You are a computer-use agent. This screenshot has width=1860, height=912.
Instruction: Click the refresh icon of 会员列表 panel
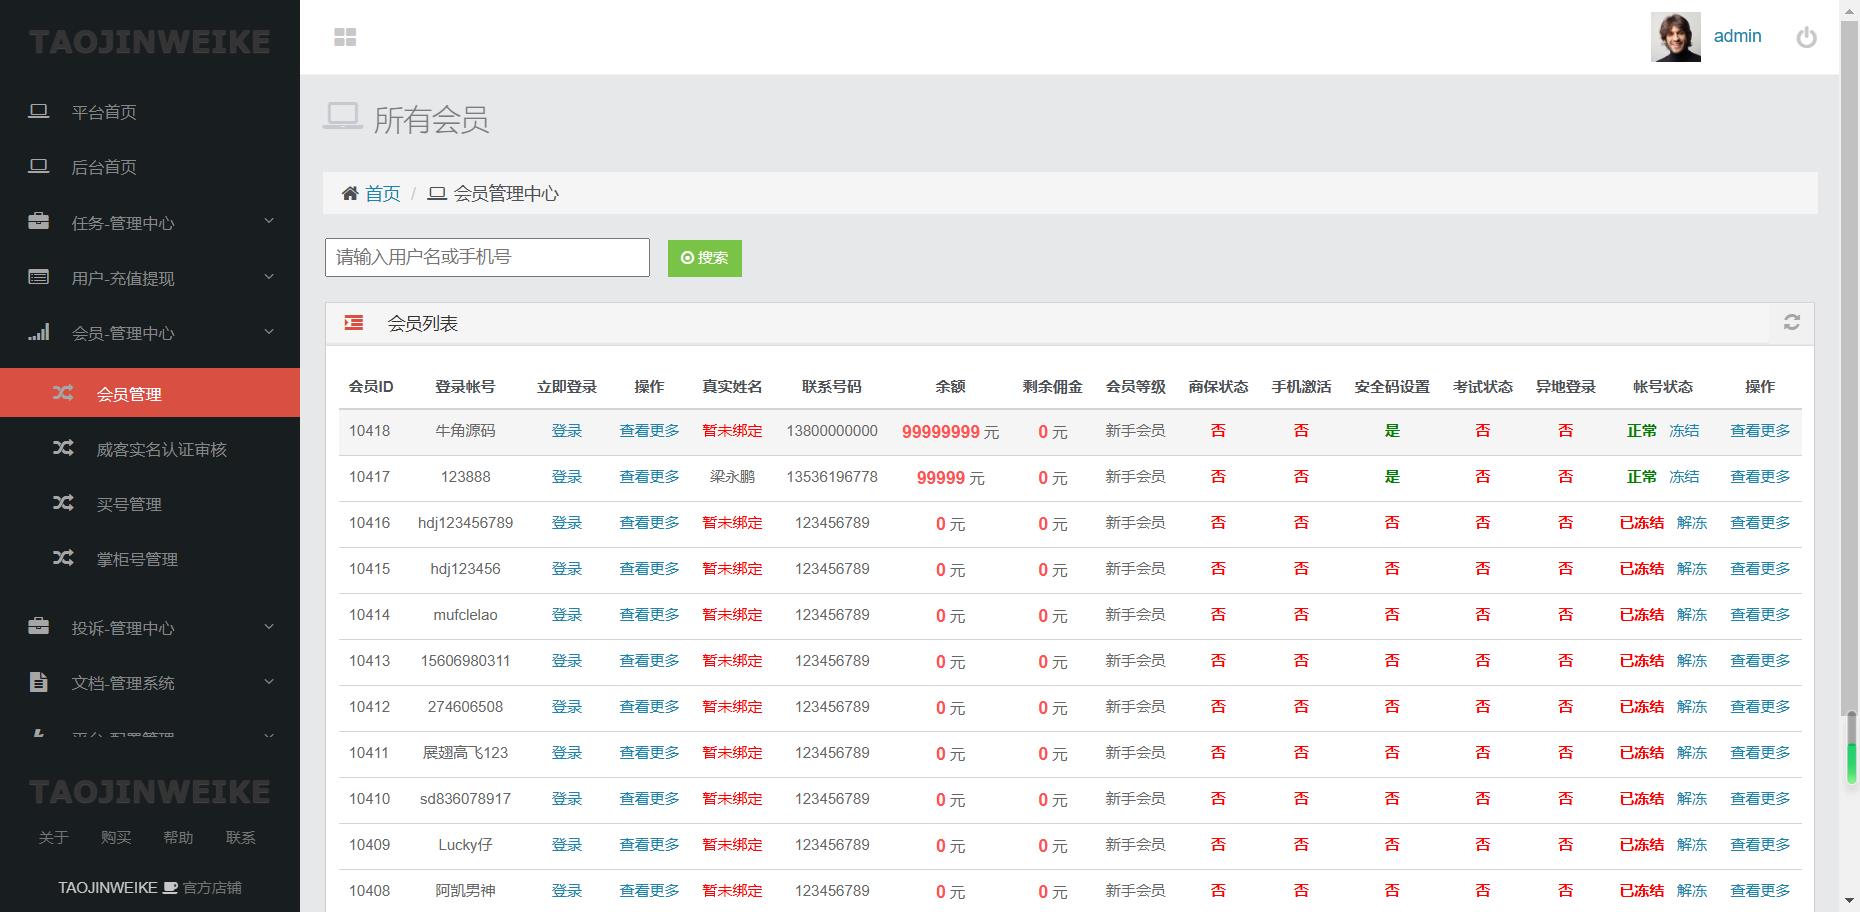[x=1792, y=322]
